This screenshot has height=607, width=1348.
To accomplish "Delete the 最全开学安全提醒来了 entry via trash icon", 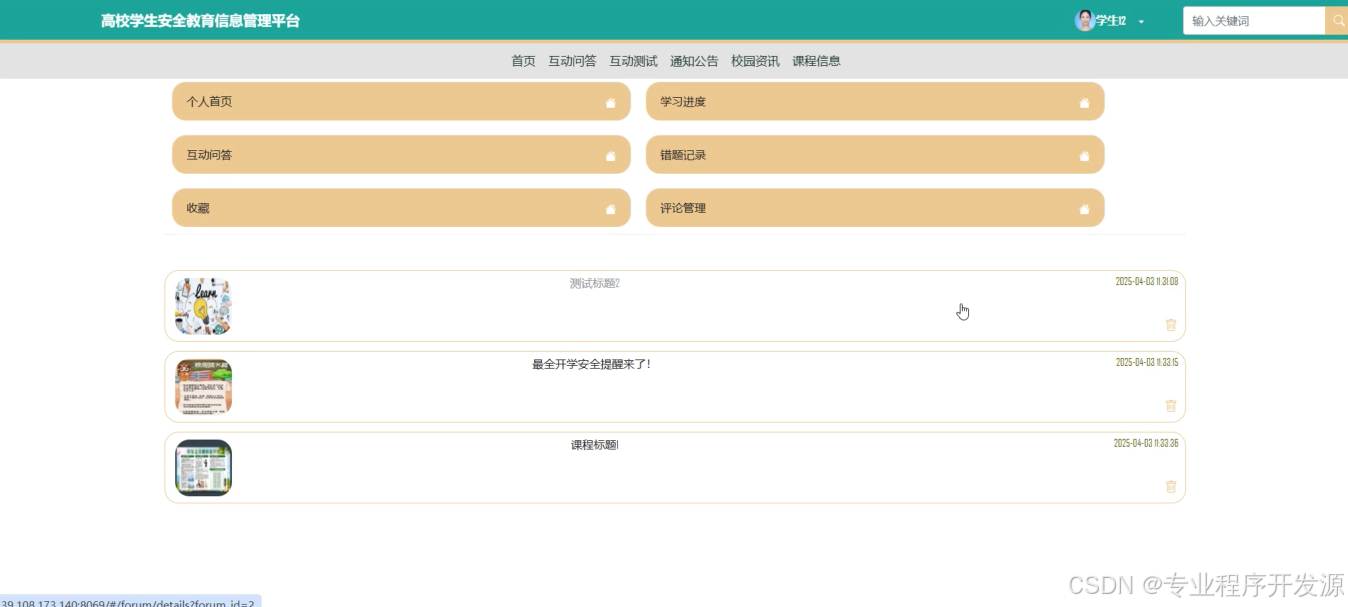I will point(1171,406).
